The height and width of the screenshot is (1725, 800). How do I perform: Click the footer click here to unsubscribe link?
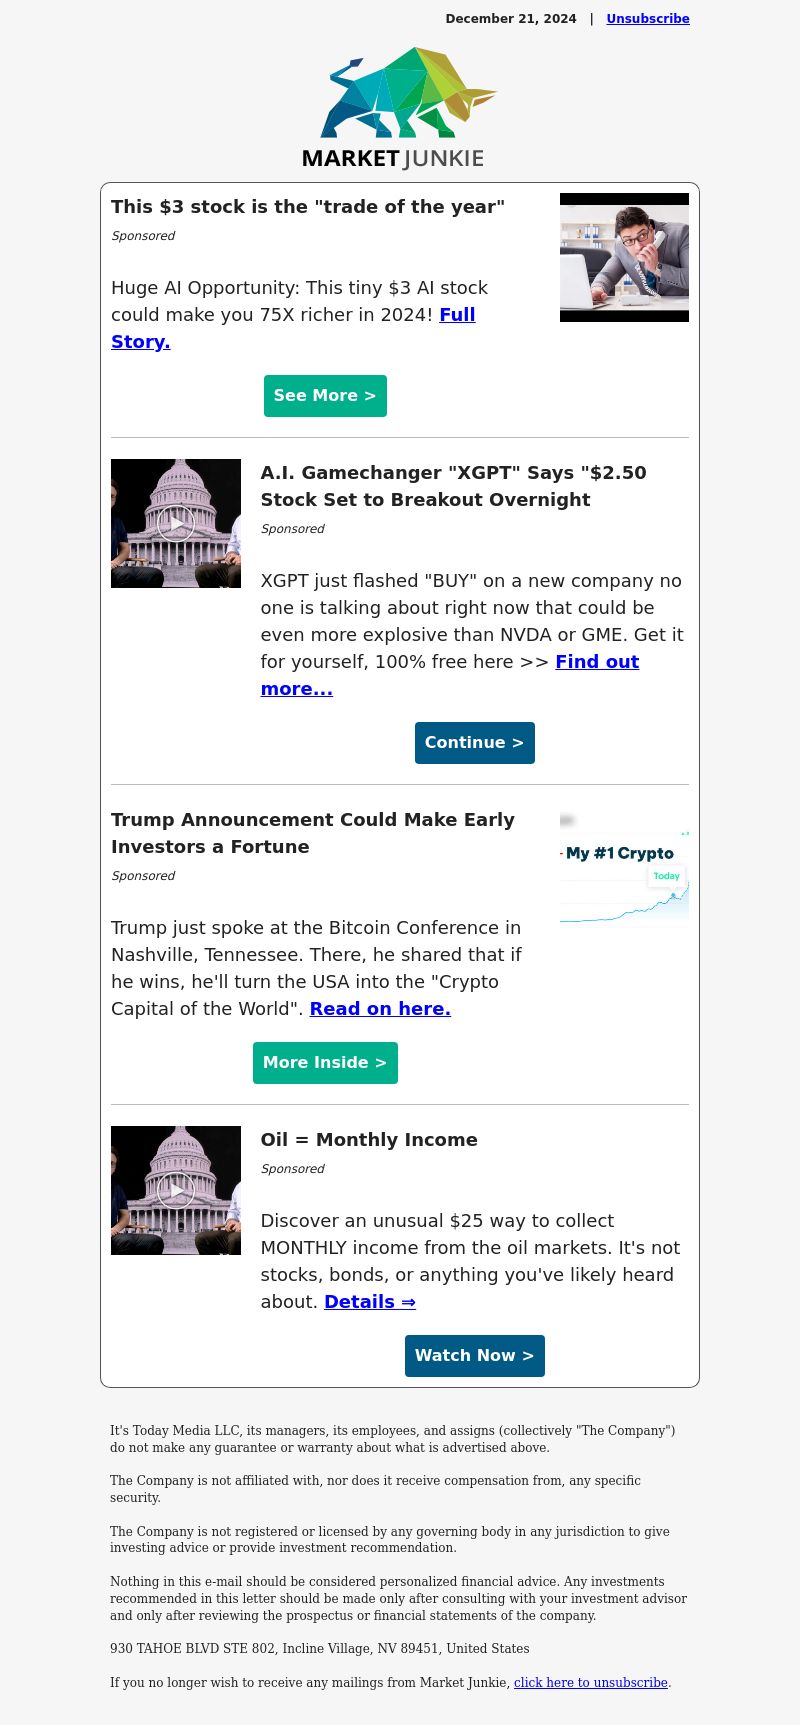591,1683
